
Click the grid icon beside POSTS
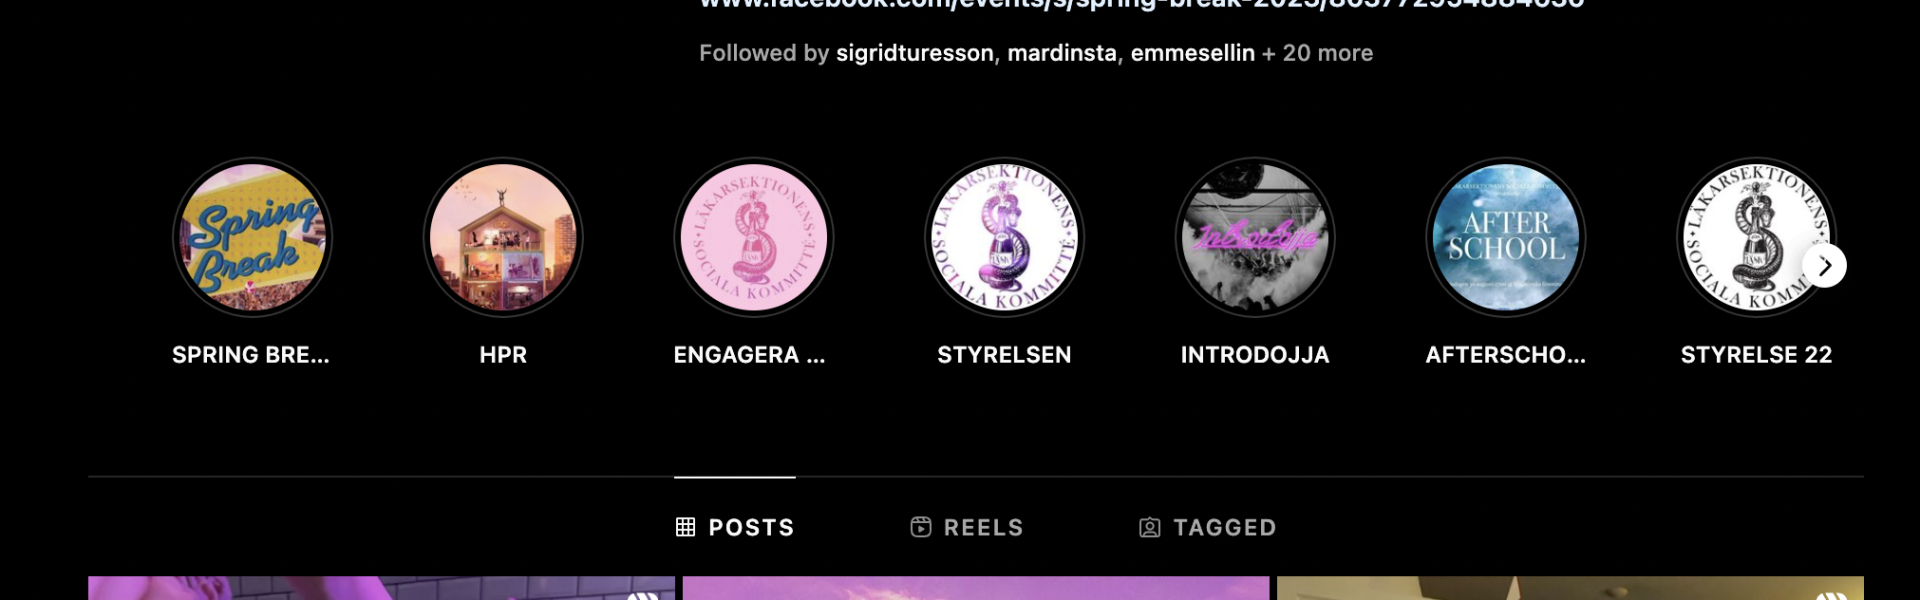tap(685, 527)
